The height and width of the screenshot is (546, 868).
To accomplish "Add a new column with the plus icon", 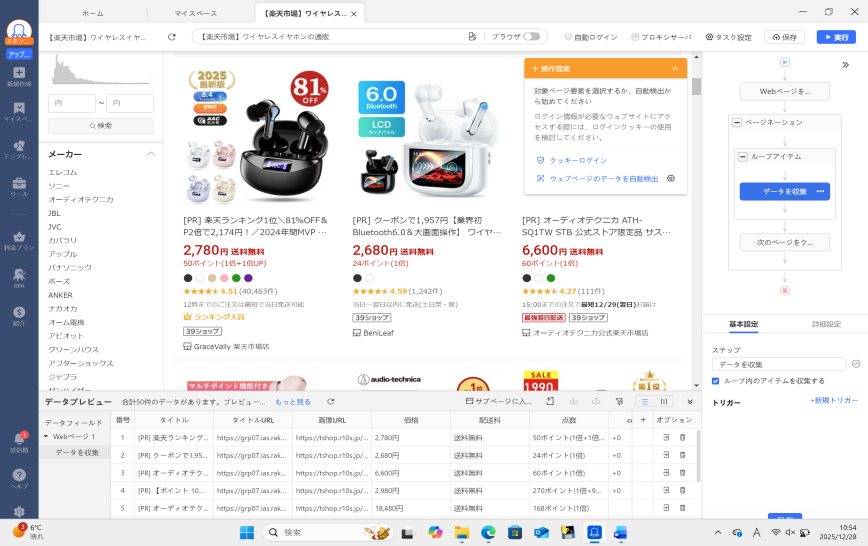I will pyautogui.click(x=643, y=420).
